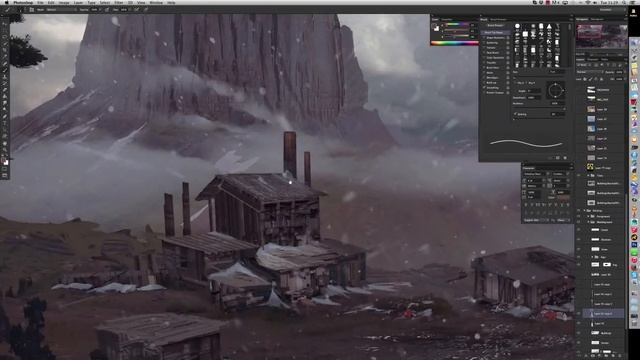Select the Zoom tool
Screen dimensions: 640x360
coord(5,149)
